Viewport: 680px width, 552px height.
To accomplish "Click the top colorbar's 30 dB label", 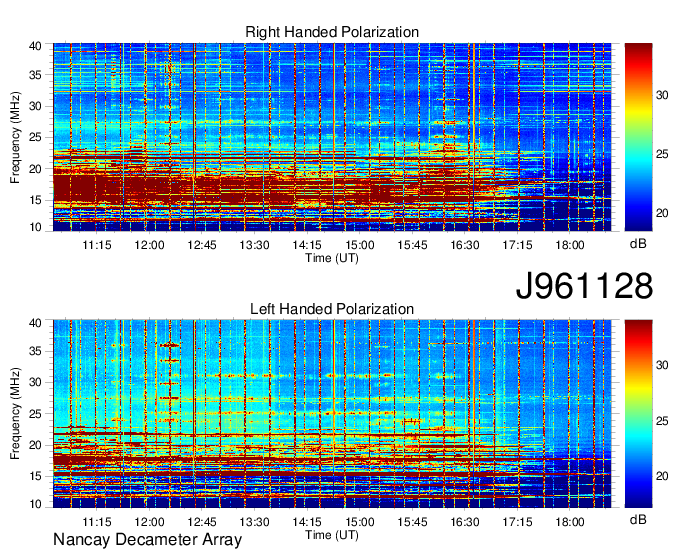I will pyautogui.click(x=662, y=95).
